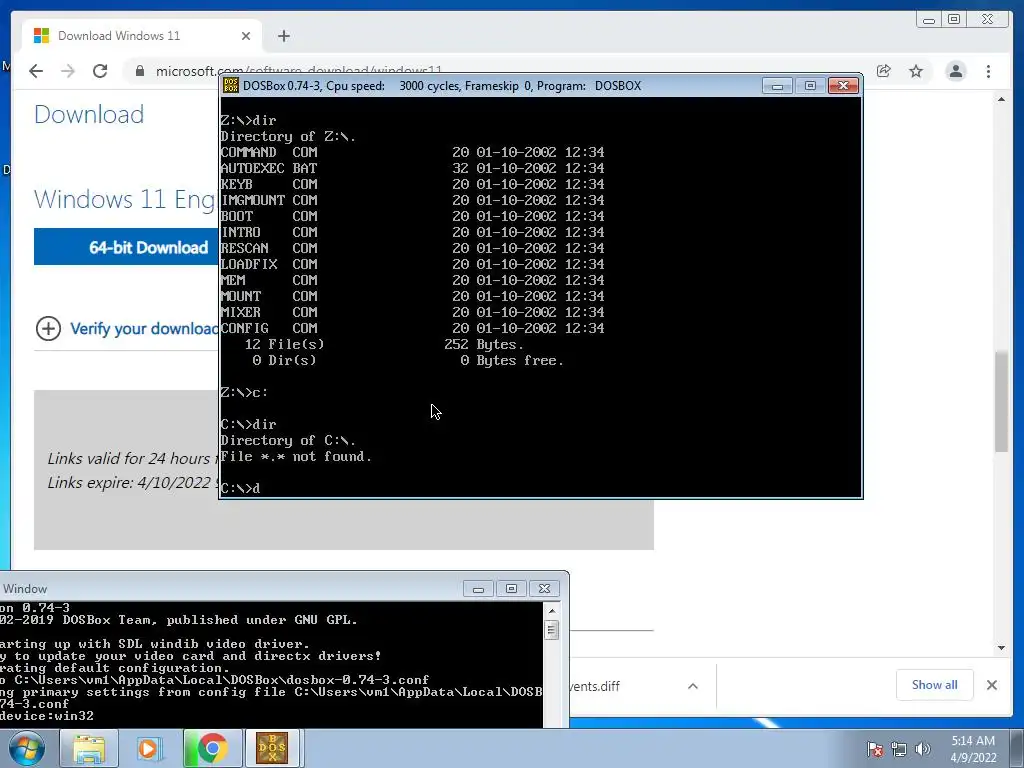Bookmark this page with the star
Screen dimensions: 1024x768
(x=916, y=71)
